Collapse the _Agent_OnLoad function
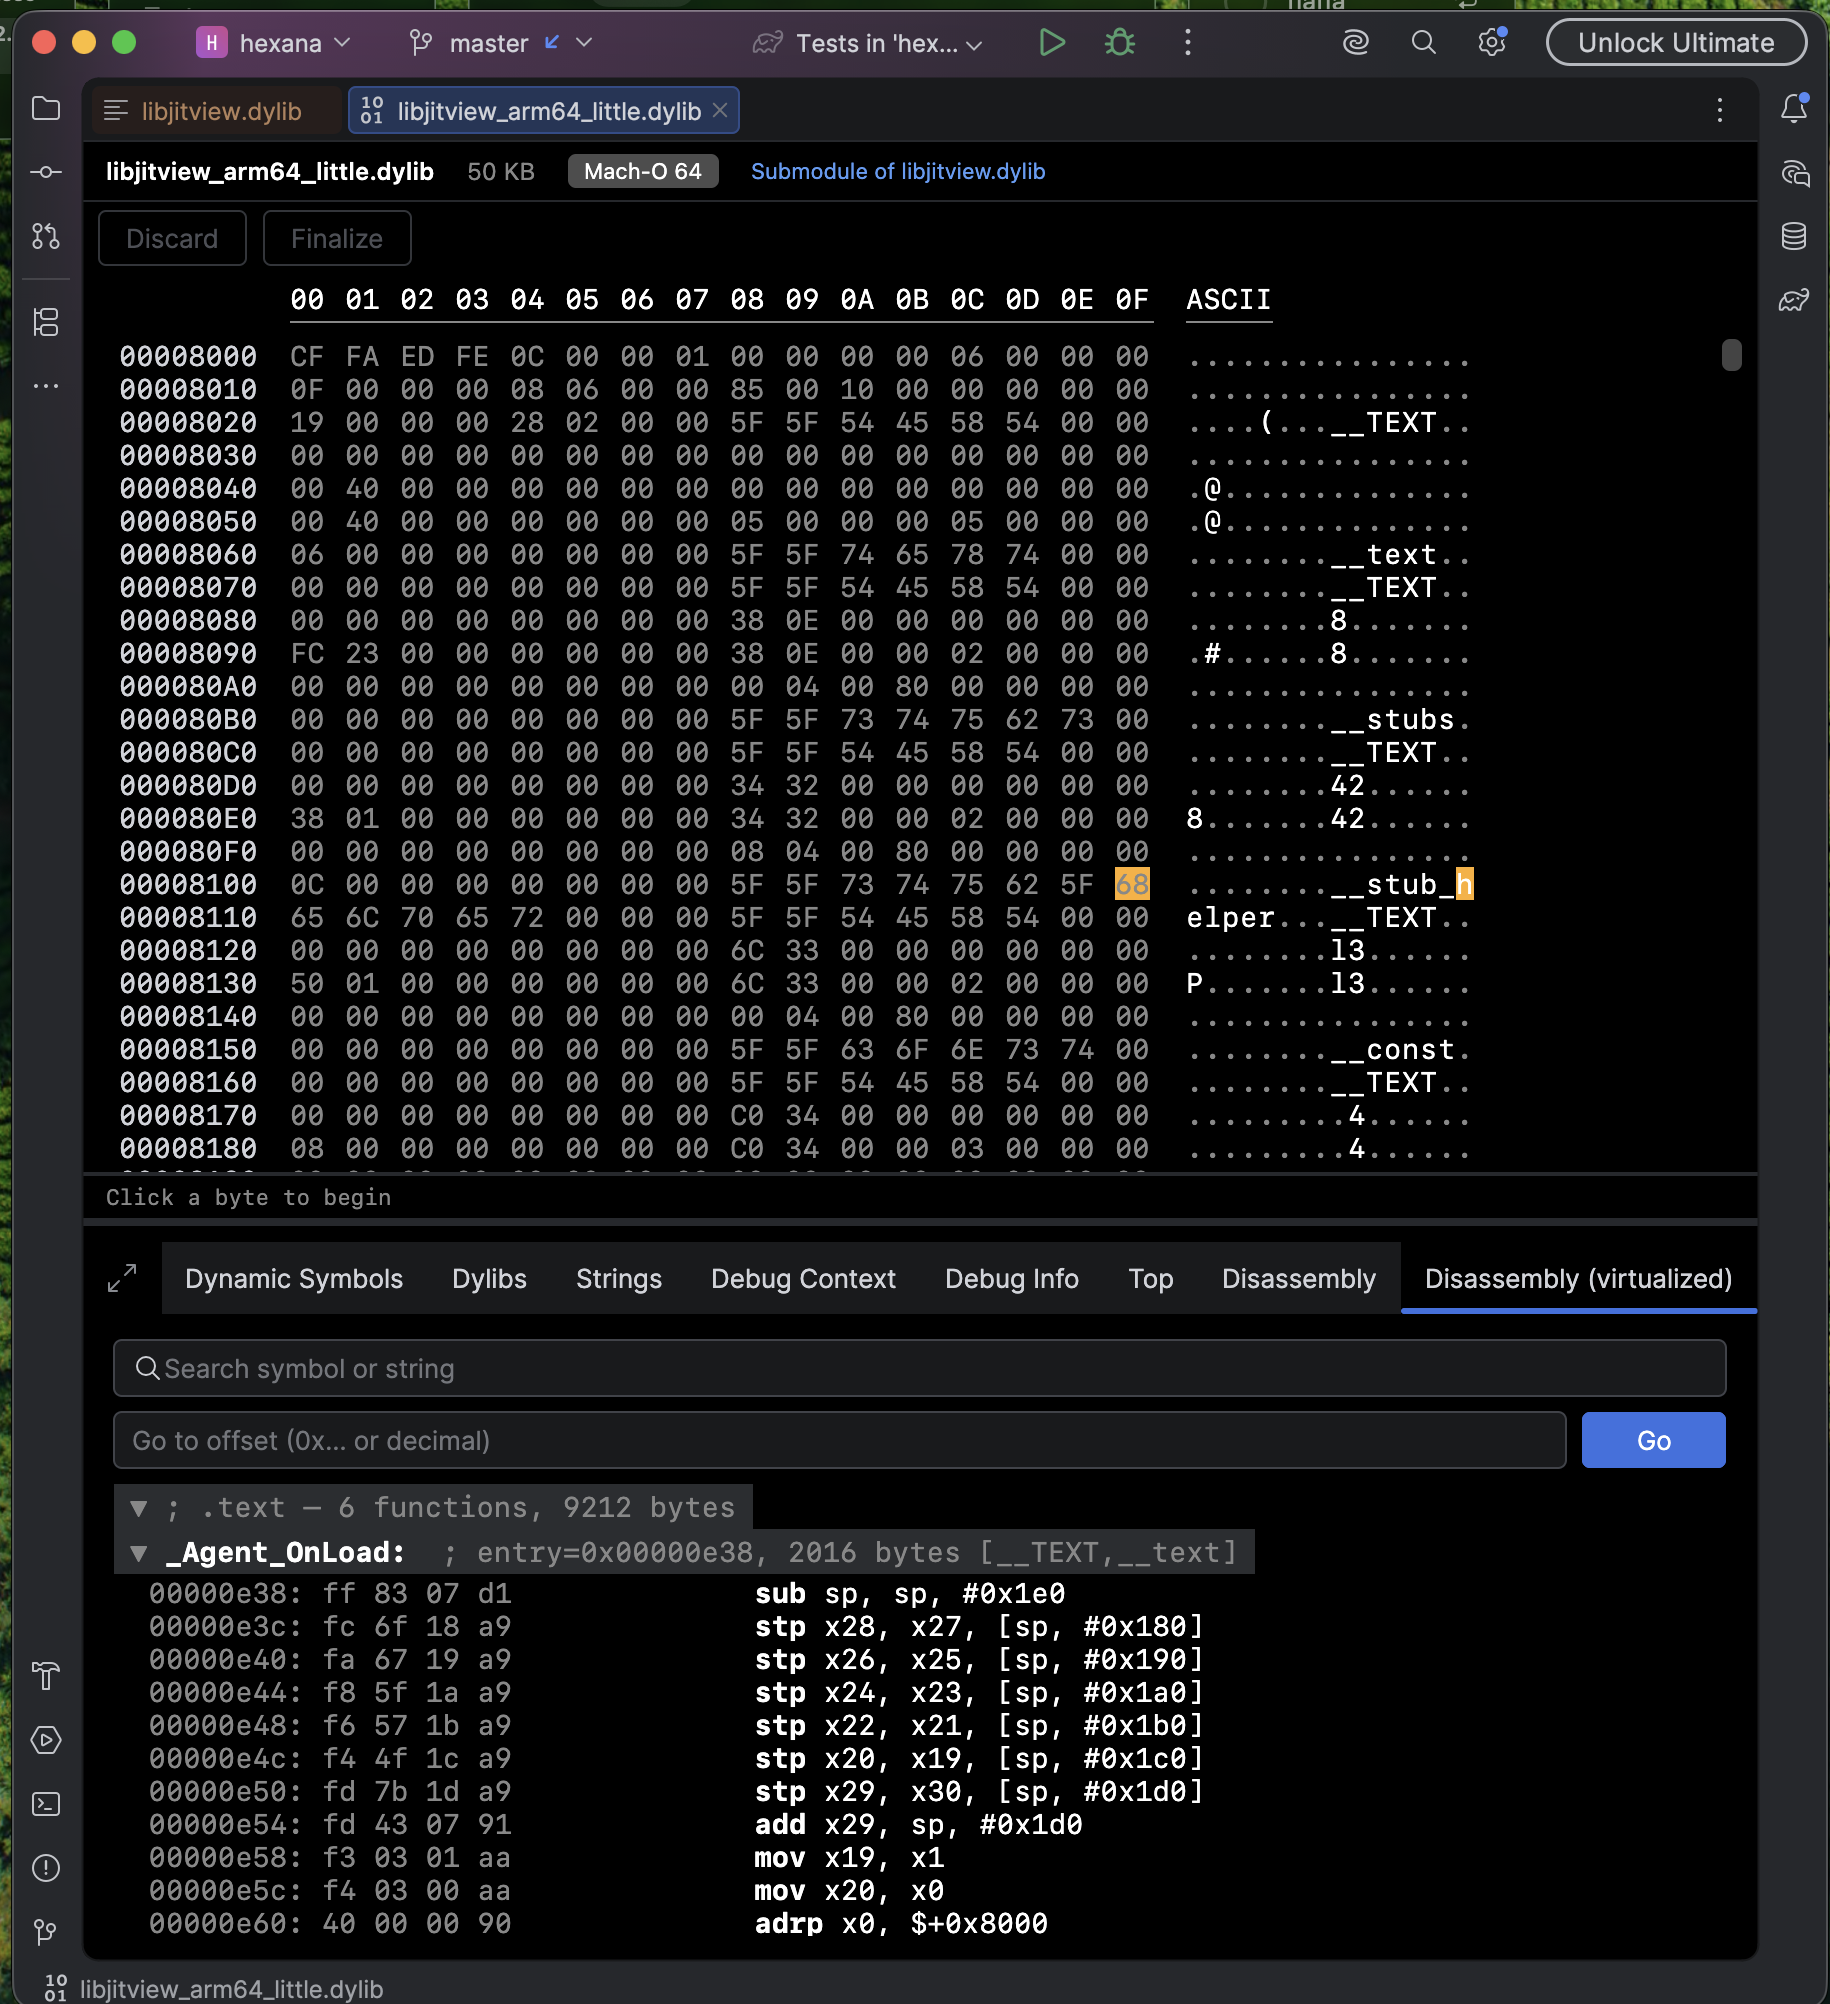The width and height of the screenshot is (1830, 2004). [139, 1553]
